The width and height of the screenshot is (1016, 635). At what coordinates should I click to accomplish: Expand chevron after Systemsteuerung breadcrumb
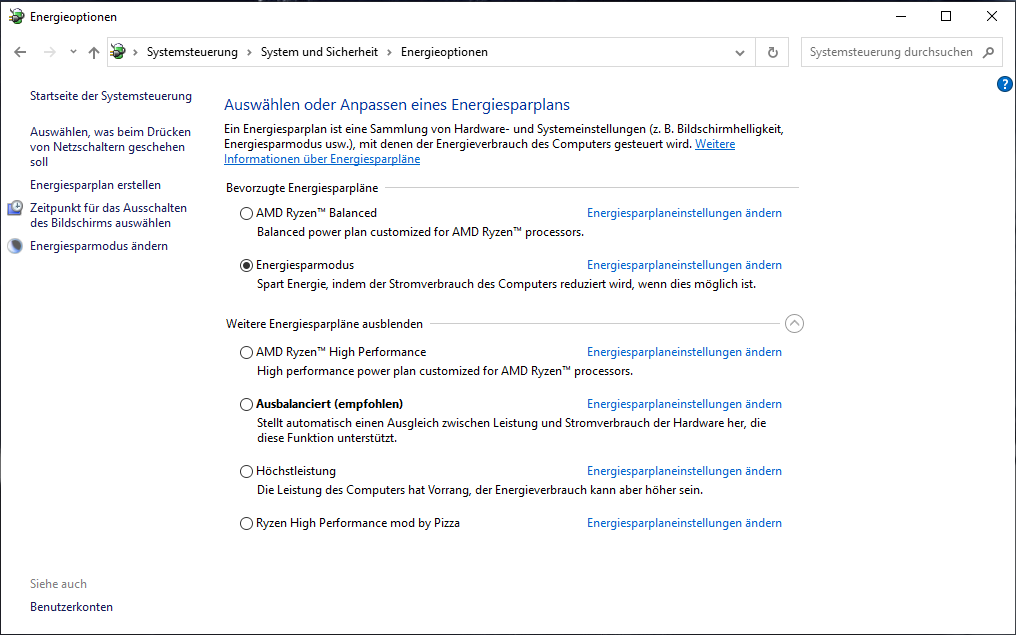coord(249,52)
